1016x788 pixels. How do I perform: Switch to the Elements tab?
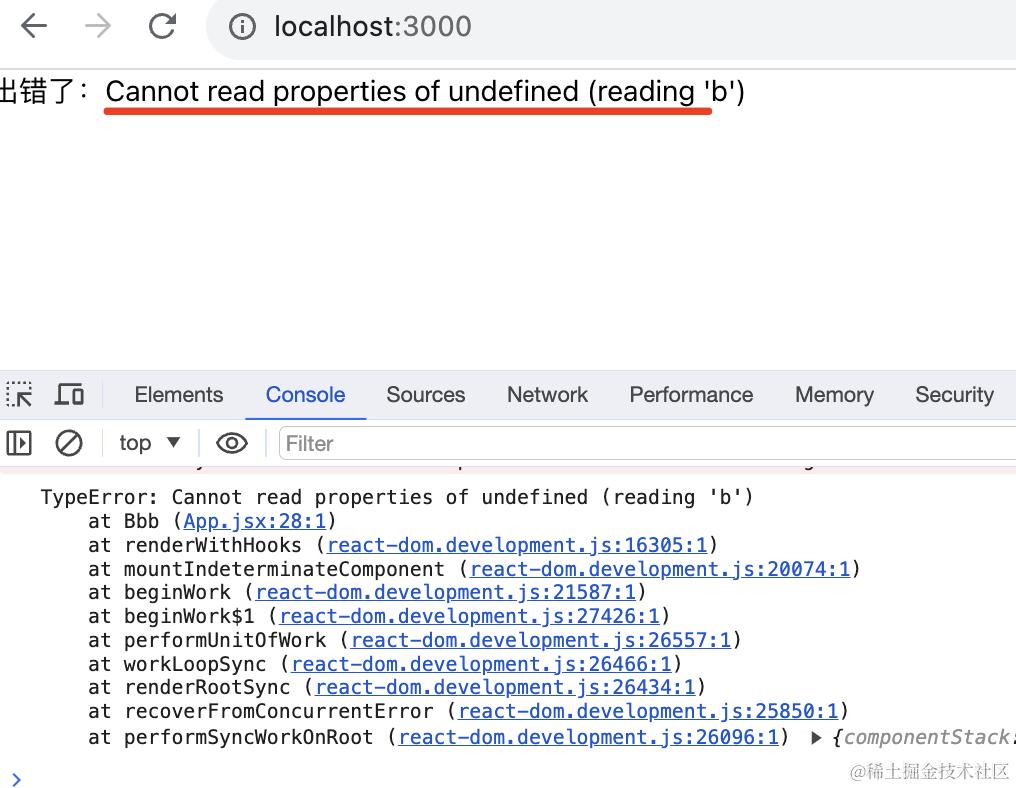tap(179, 395)
